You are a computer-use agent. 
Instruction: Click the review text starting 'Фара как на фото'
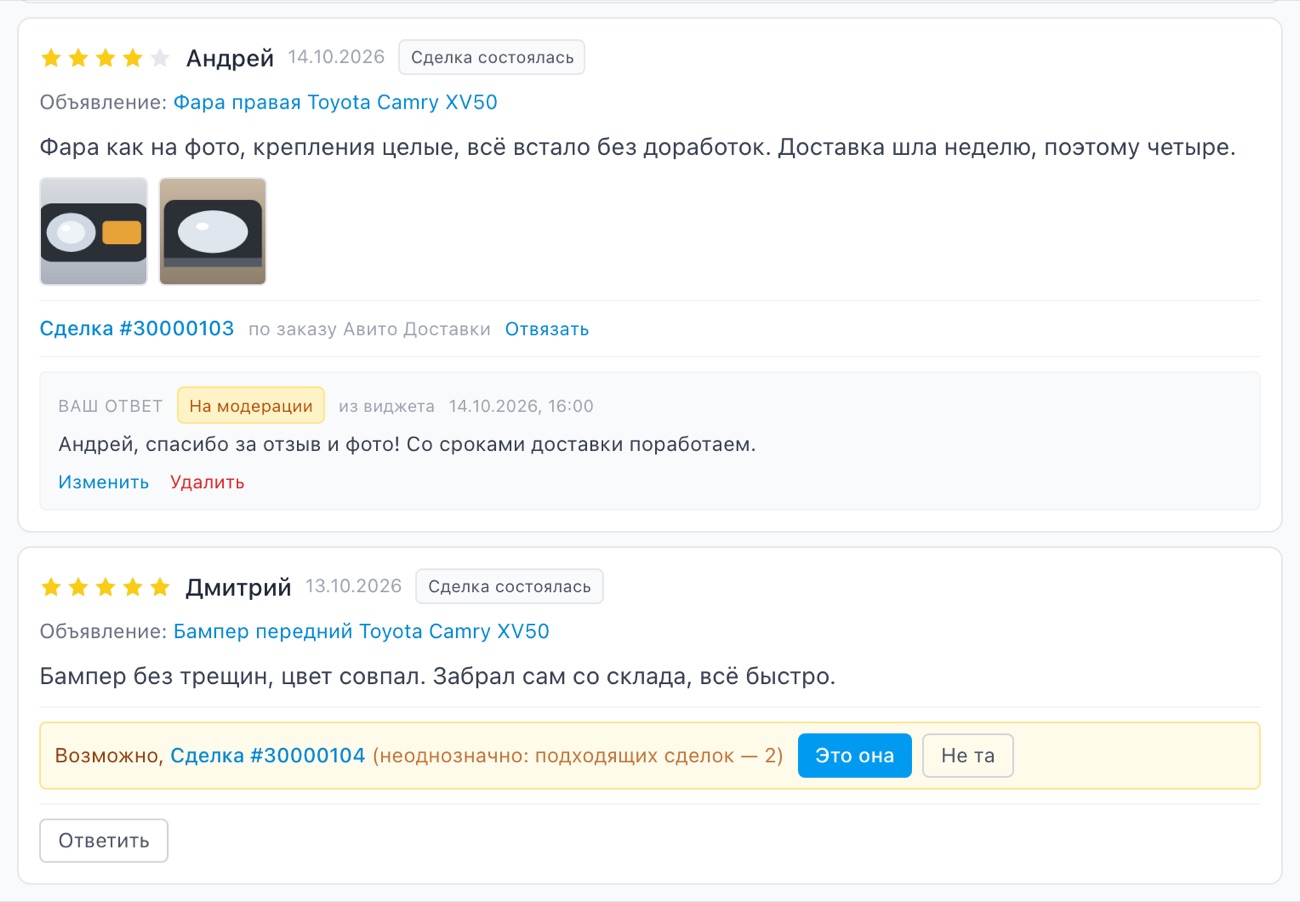638,148
